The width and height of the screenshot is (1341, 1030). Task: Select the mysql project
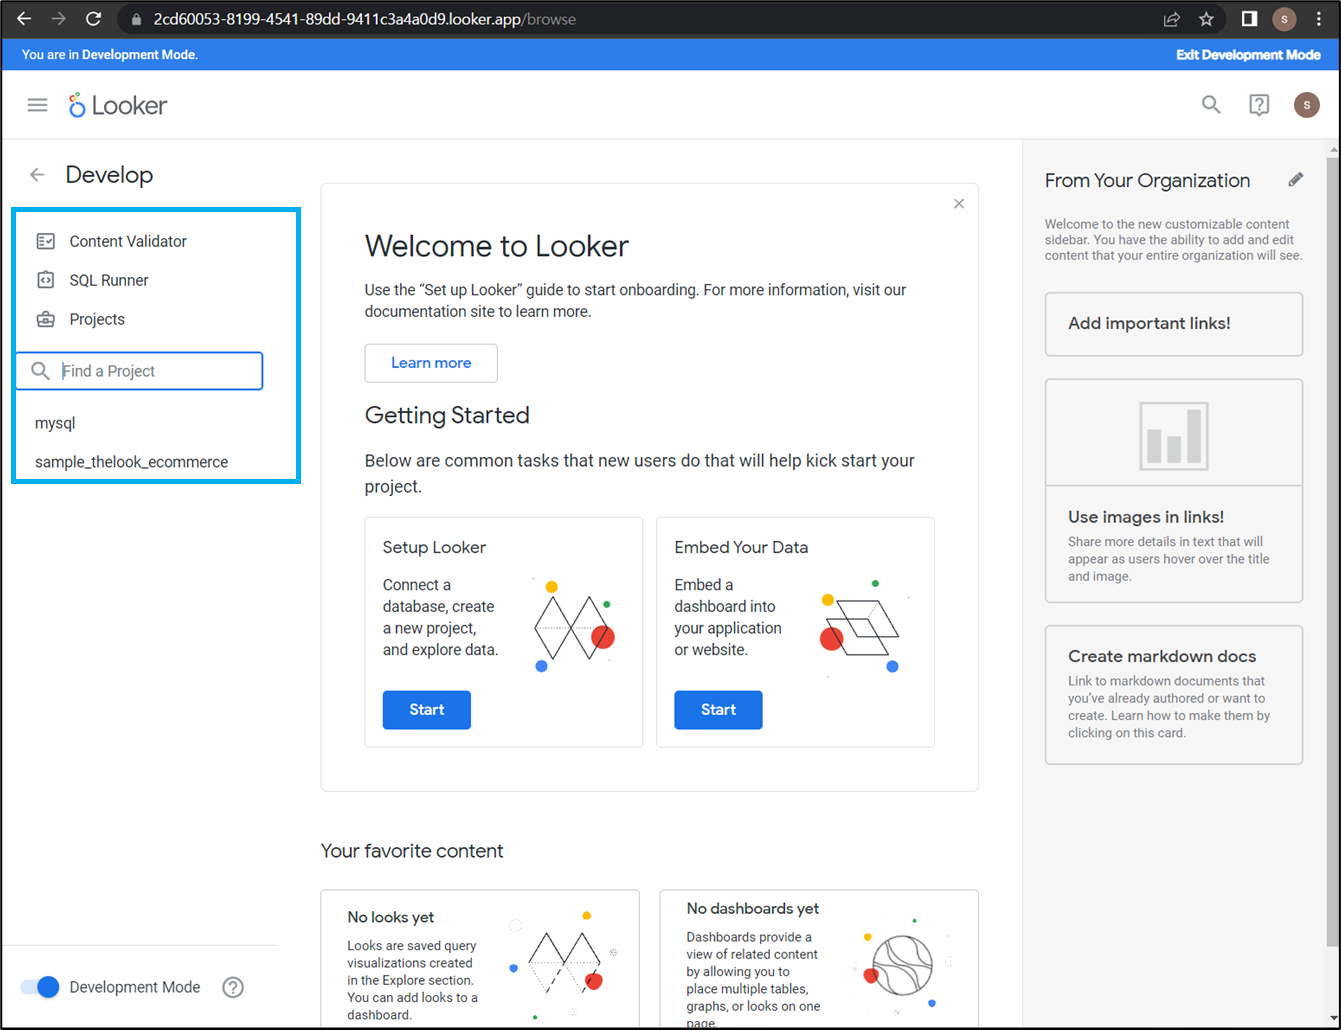coord(55,423)
